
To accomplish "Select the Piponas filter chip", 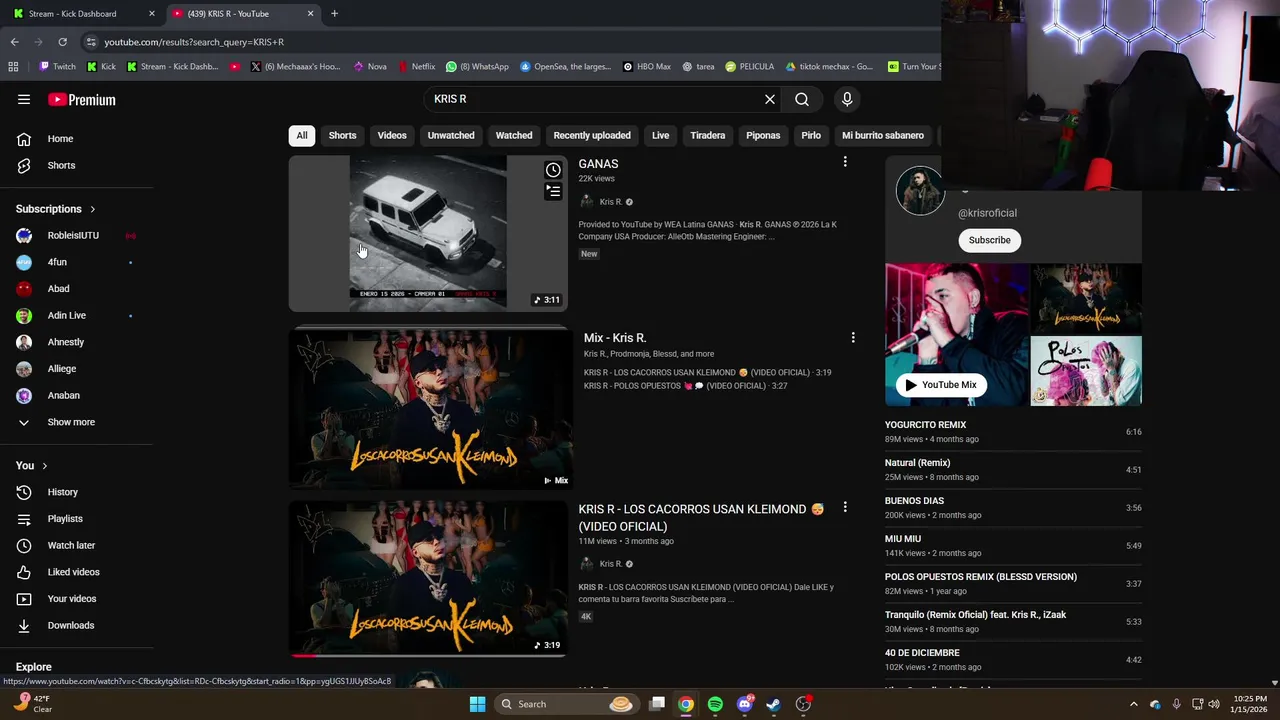I will tap(763, 135).
